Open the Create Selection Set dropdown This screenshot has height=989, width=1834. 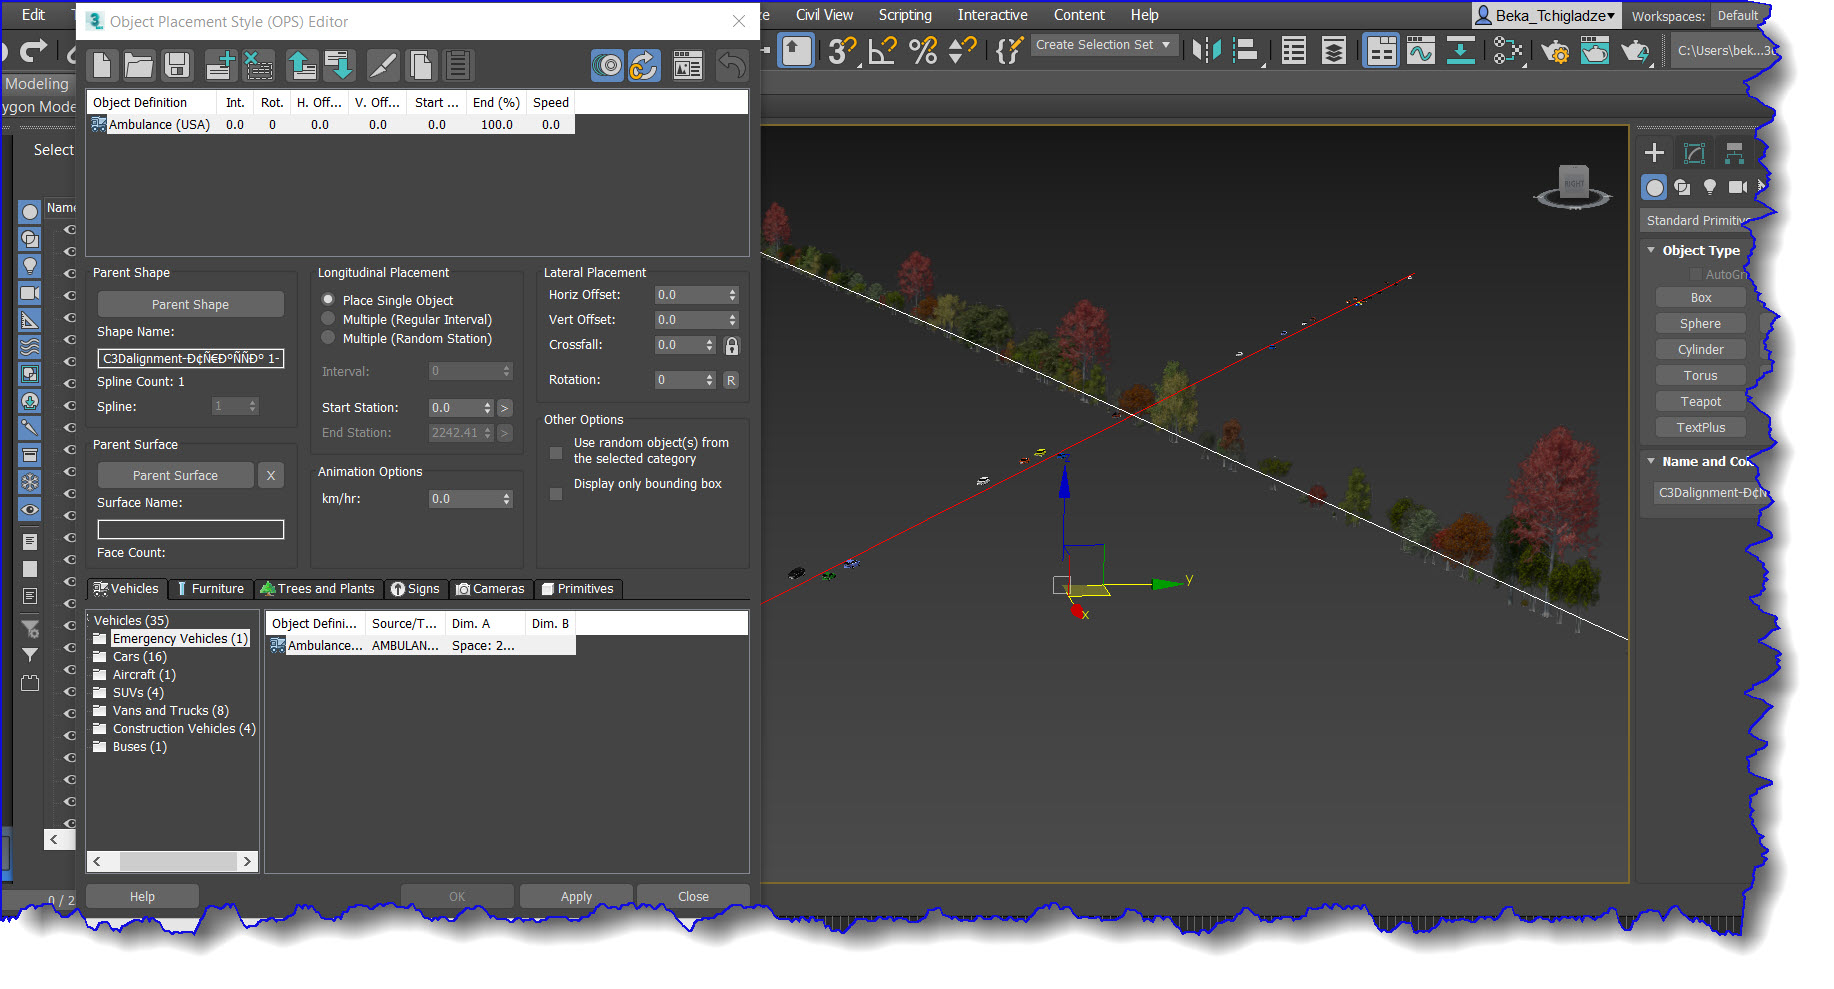tap(1164, 44)
